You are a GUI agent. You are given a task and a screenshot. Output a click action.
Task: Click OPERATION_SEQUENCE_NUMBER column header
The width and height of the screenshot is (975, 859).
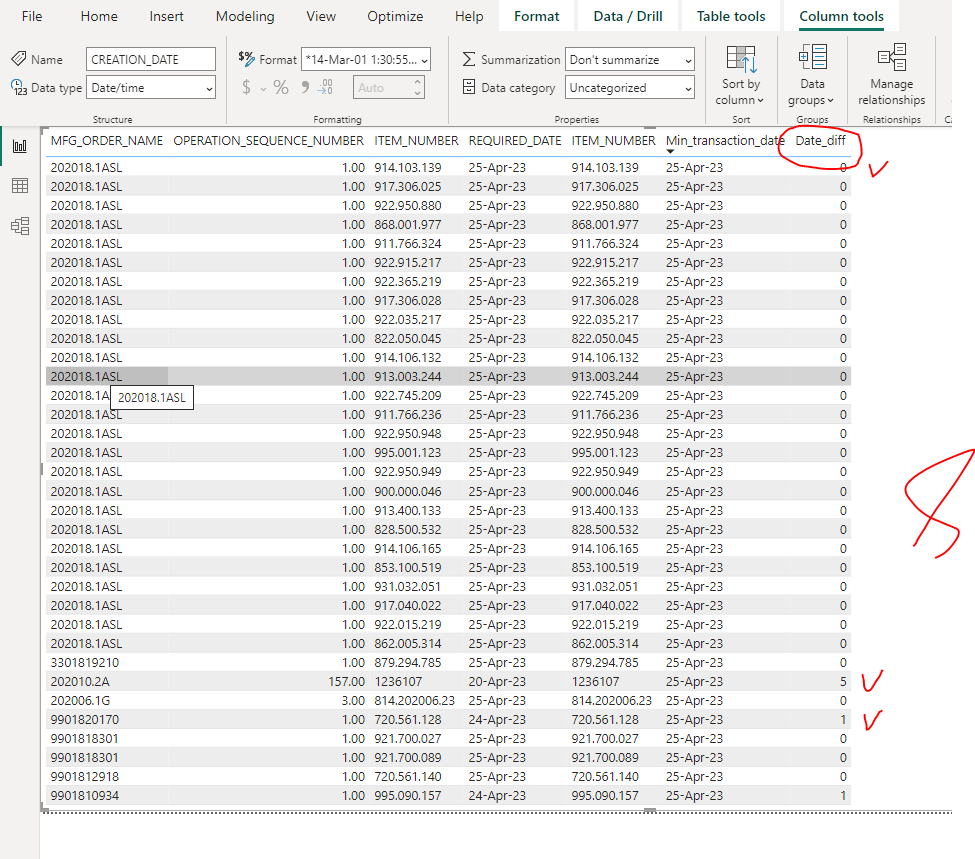click(x=269, y=141)
